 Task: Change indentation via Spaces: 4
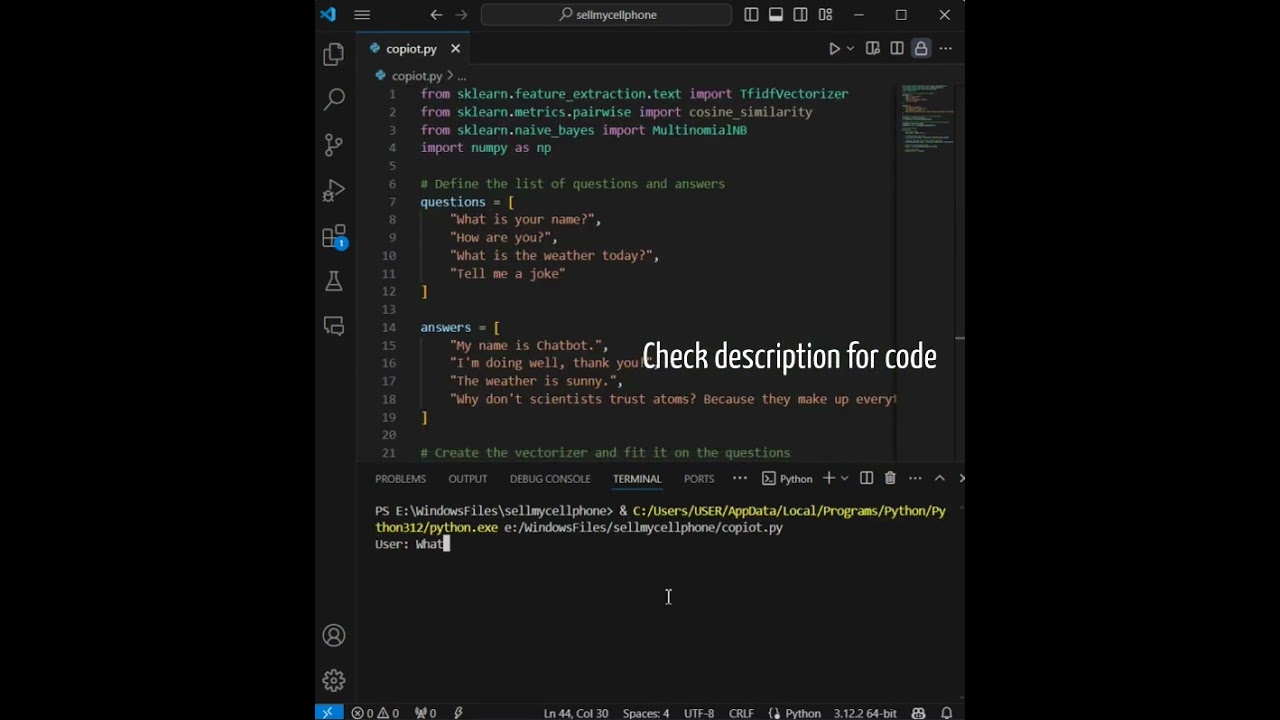coord(646,713)
